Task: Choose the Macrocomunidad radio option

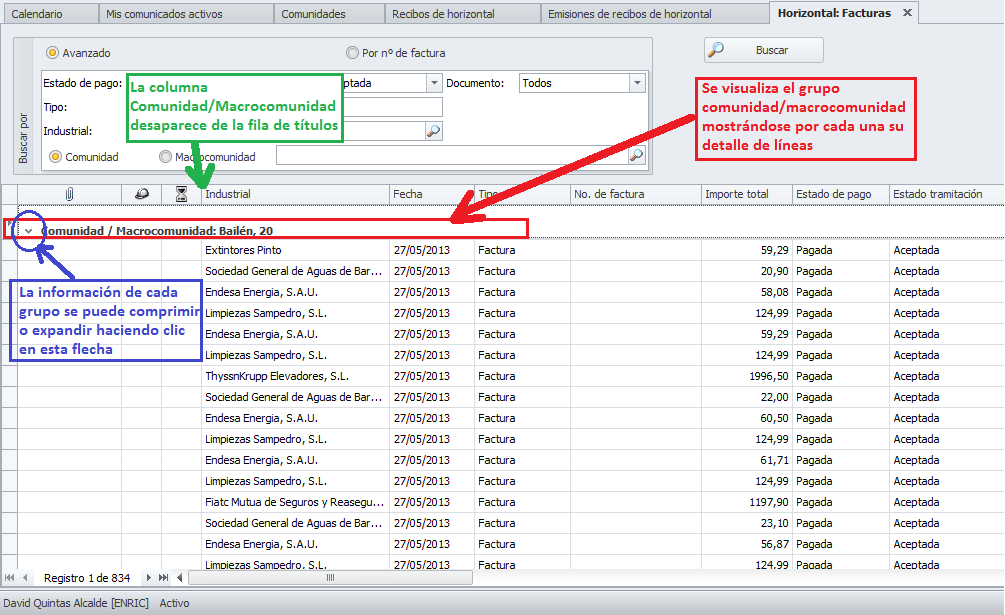Action: [165, 157]
